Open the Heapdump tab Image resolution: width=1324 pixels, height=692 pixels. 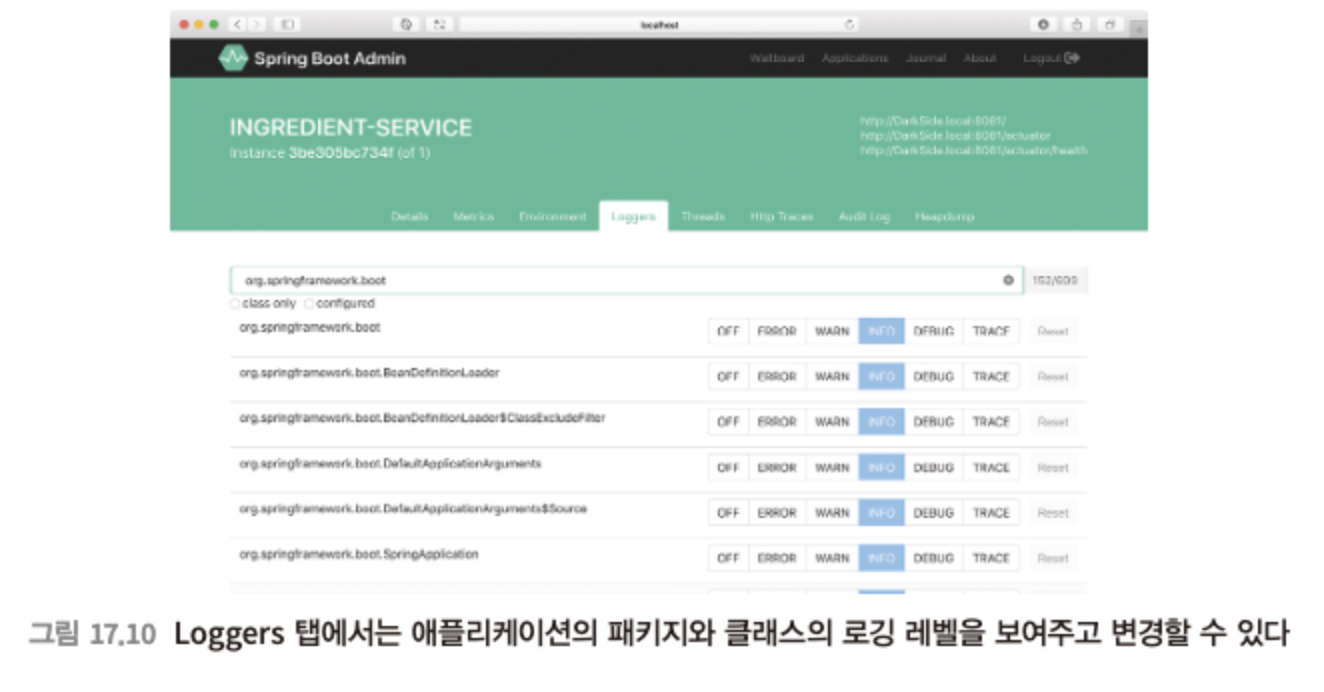(x=944, y=216)
